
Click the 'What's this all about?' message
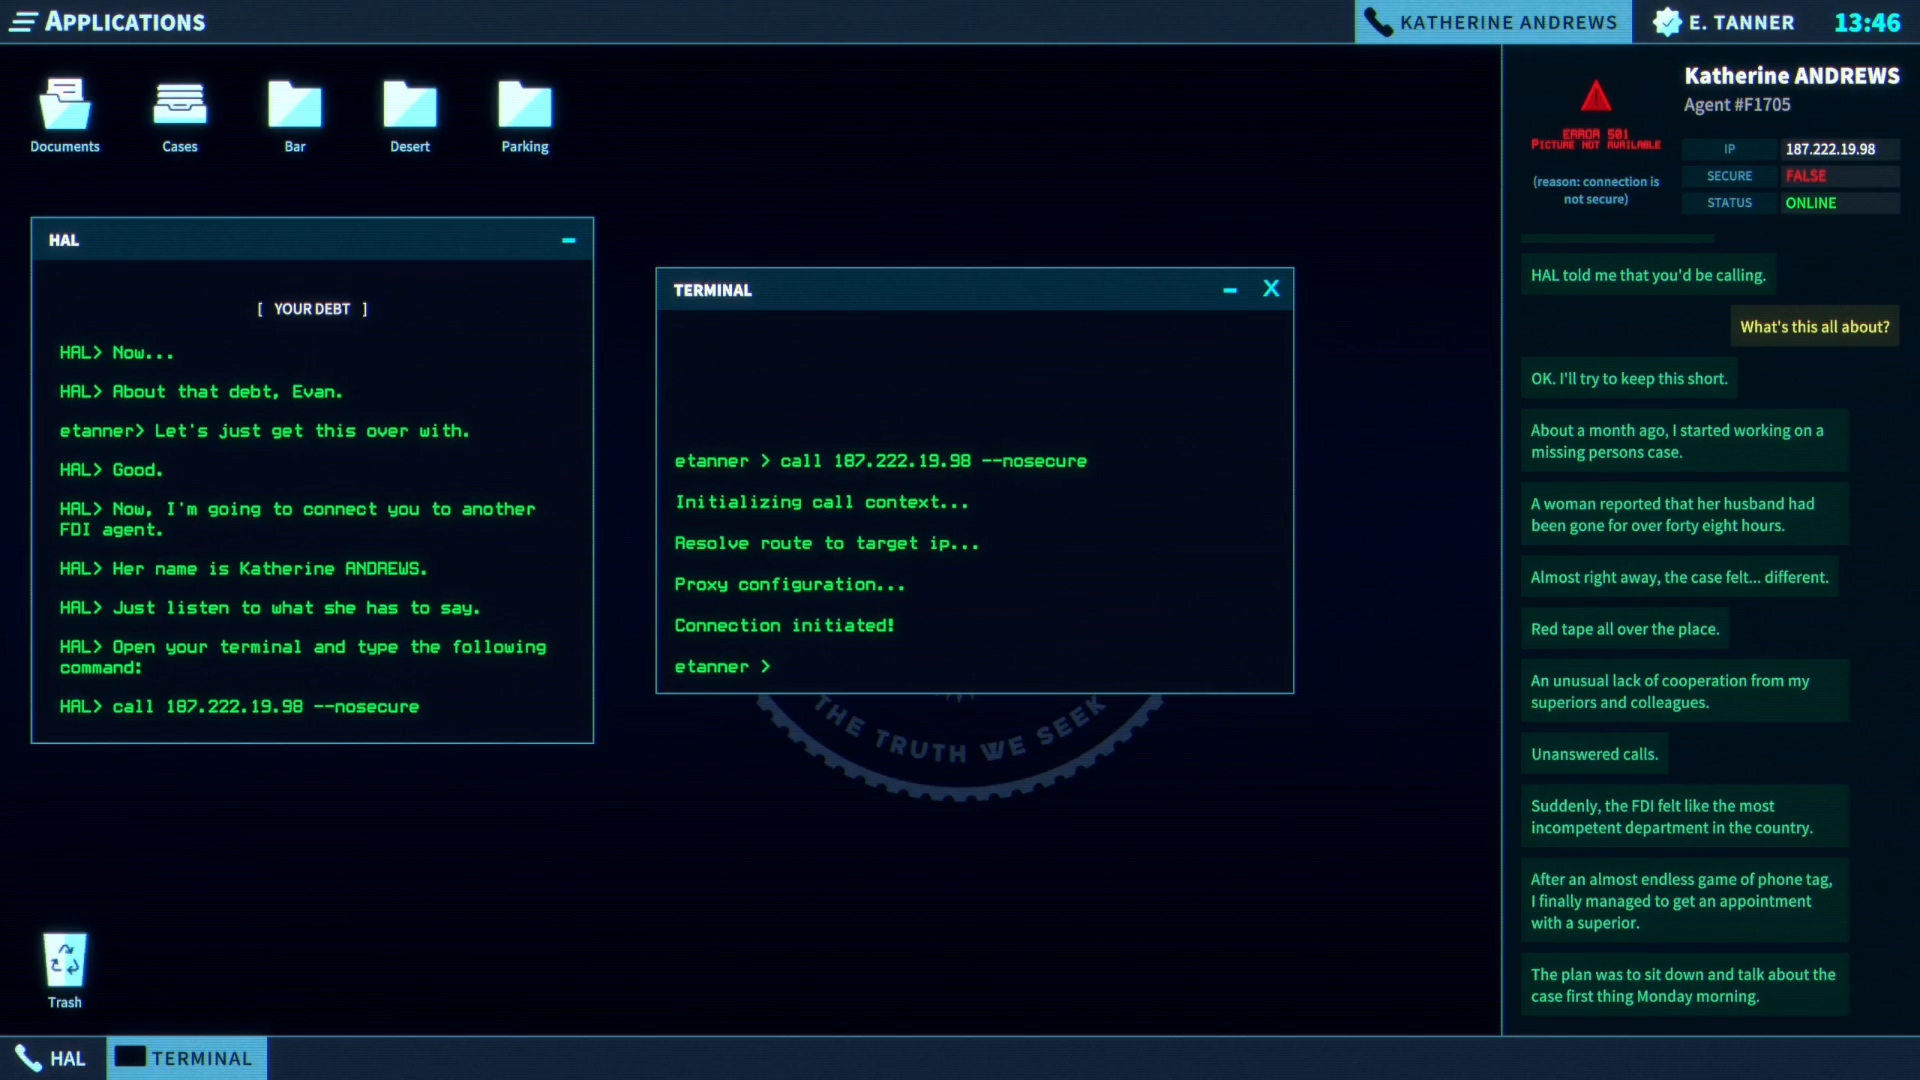click(1814, 327)
